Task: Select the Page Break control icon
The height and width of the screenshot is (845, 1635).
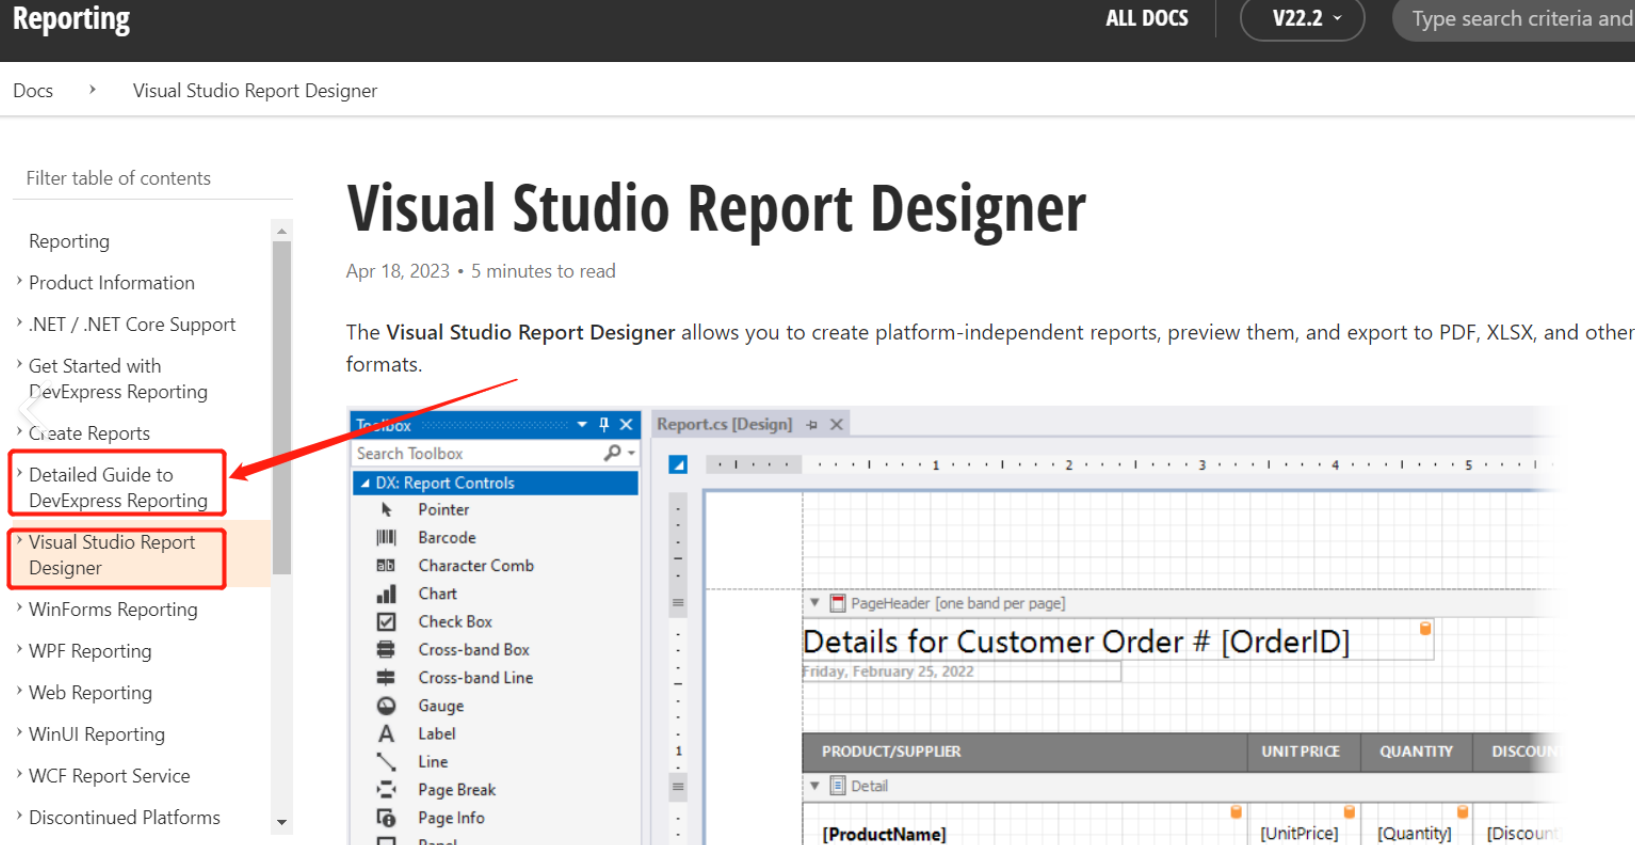Action: click(x=386, y=790)
